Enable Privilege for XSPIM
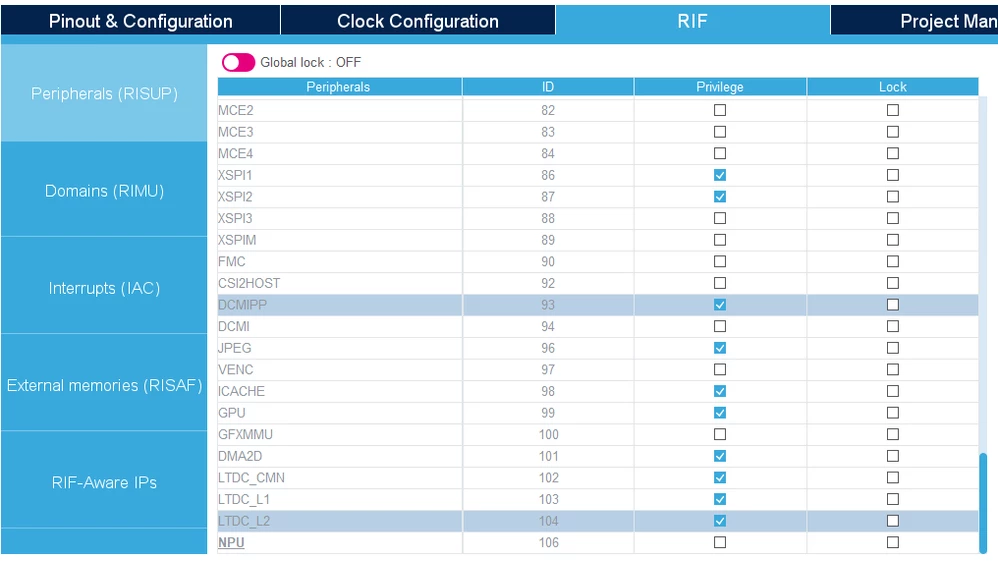 tap(720, 240)
